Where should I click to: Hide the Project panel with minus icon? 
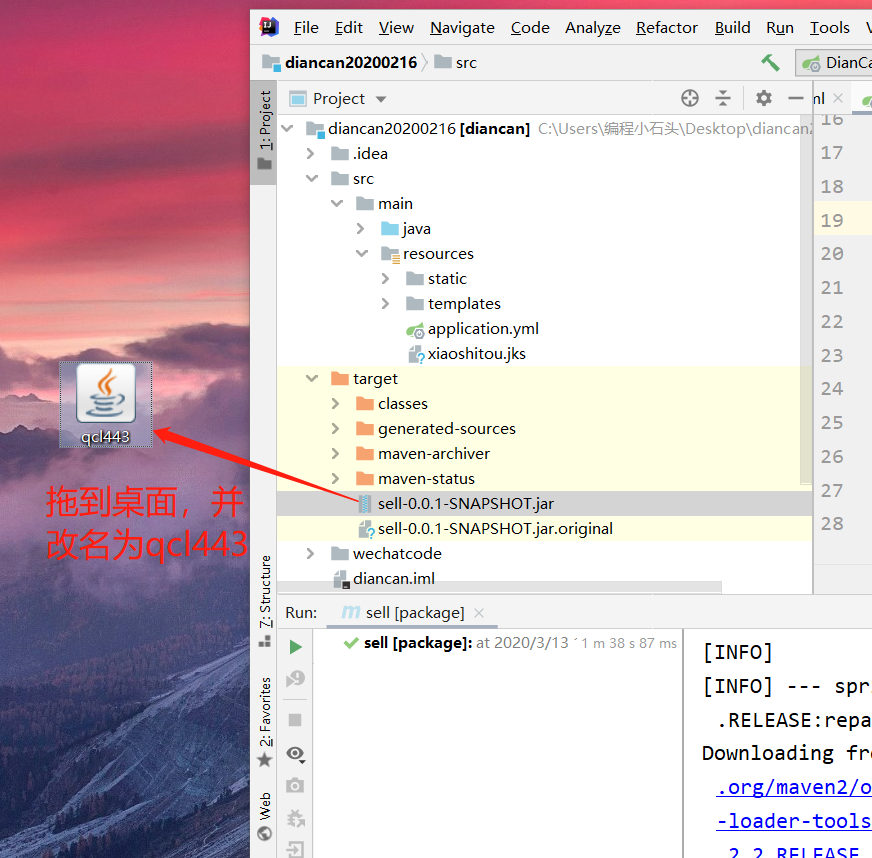coord(796,98)
